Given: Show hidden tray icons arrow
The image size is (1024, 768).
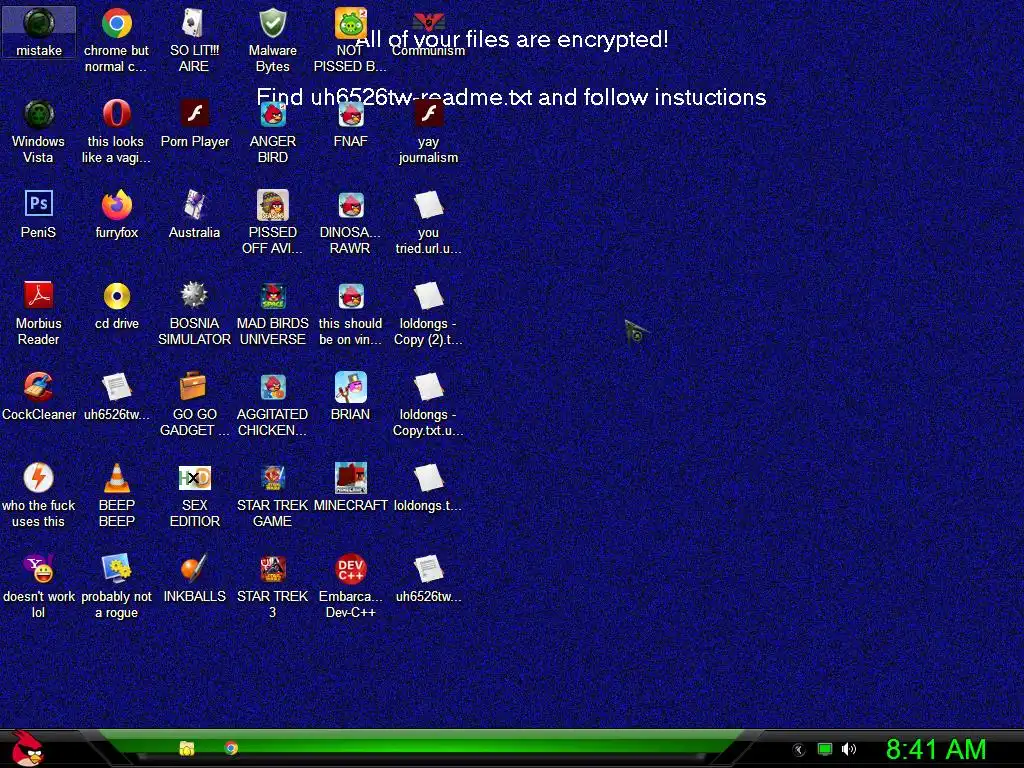Looking at the screenshot, I should (x=799, y=750).
